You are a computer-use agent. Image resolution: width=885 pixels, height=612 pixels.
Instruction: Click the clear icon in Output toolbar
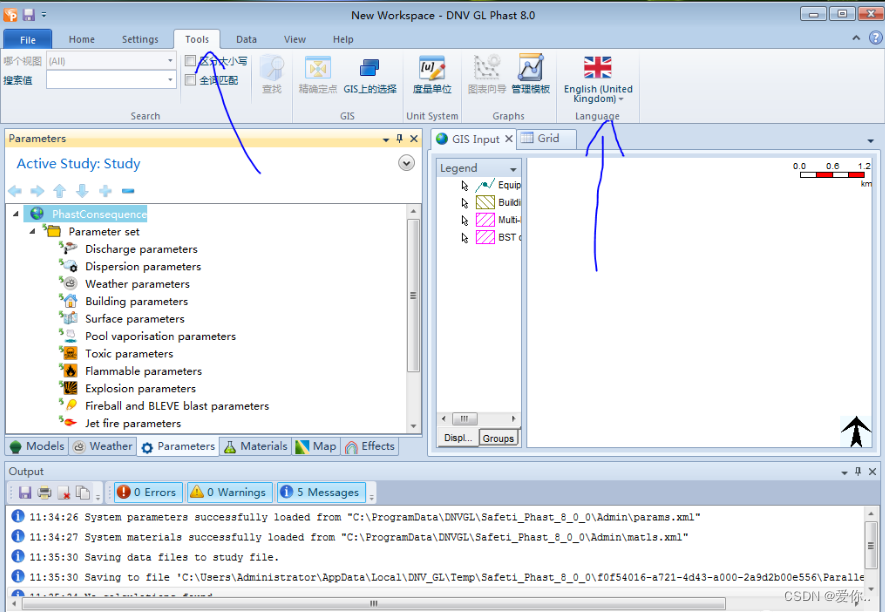click(x=64, y=493)
